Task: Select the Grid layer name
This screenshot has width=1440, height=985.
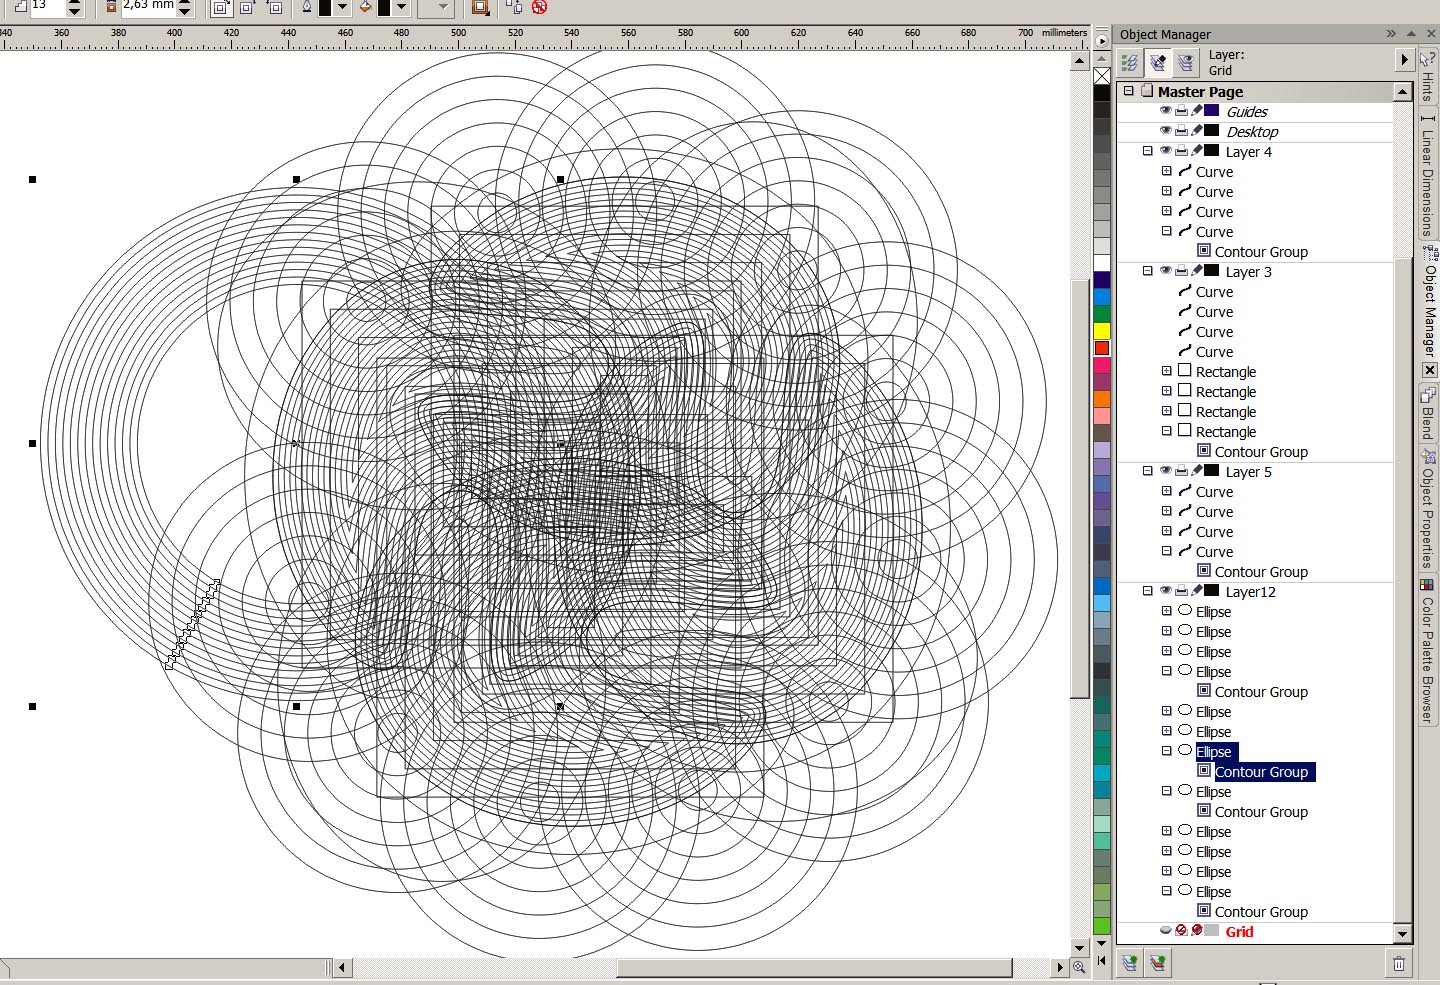Action: pyautogui.click(x=1239, y=932)
